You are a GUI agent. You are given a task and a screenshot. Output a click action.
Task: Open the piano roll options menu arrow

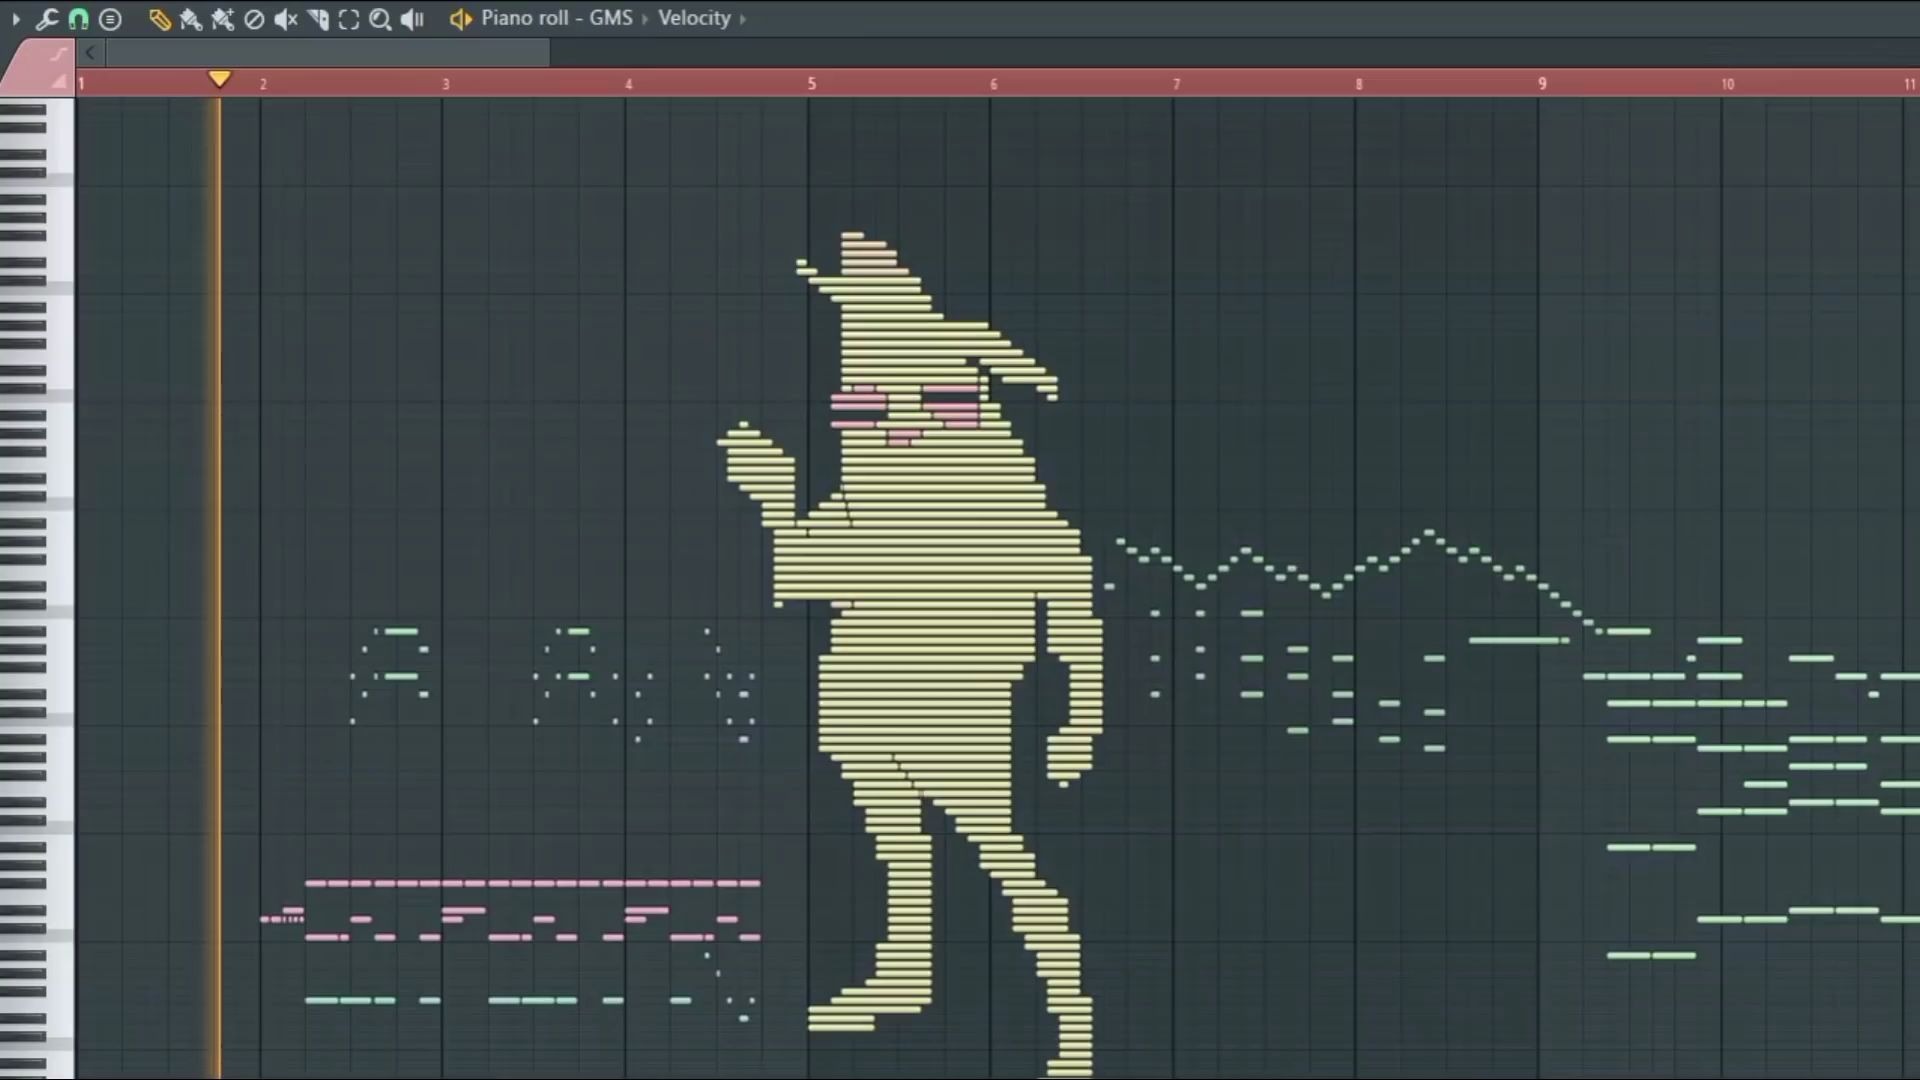coord(16,19)
